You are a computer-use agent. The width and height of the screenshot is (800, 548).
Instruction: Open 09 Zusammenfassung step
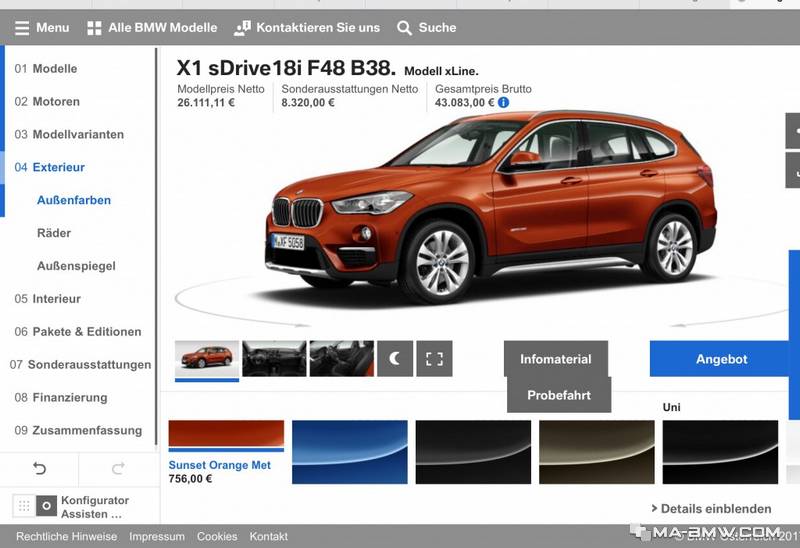[x=78, y=430]
